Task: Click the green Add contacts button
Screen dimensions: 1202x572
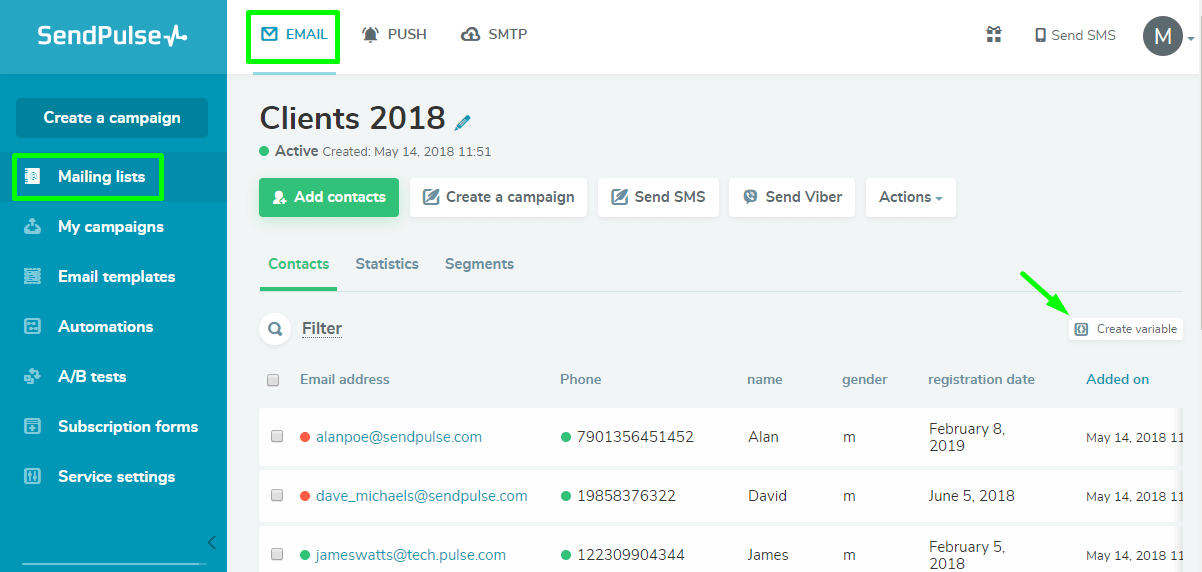Action: [329, 198]
